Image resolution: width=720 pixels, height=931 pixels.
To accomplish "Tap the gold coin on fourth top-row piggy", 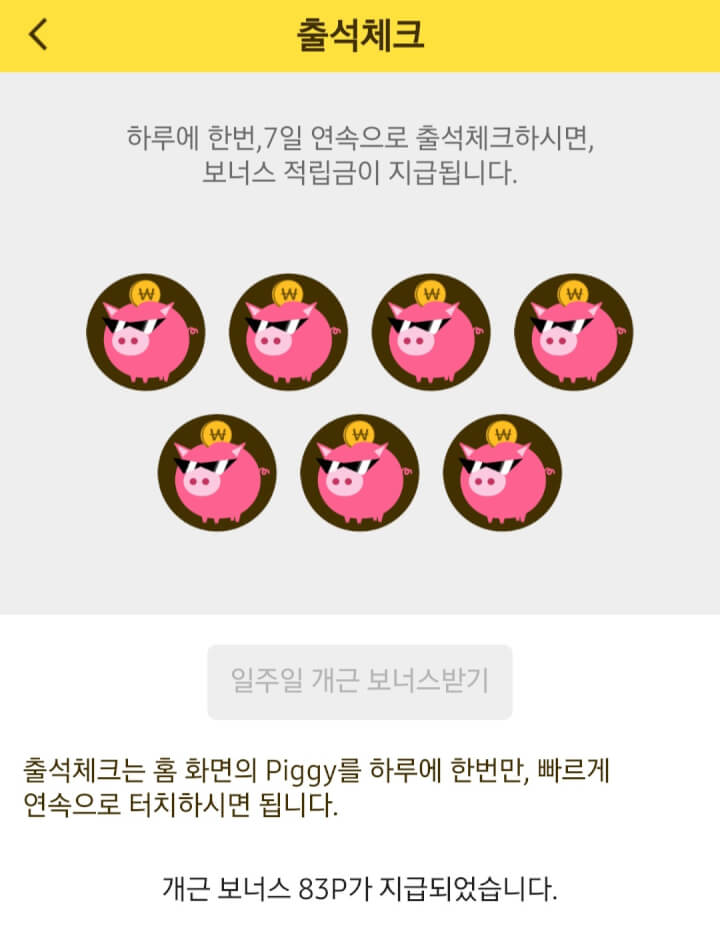I will pyautogui.click(x=573, y=293).
